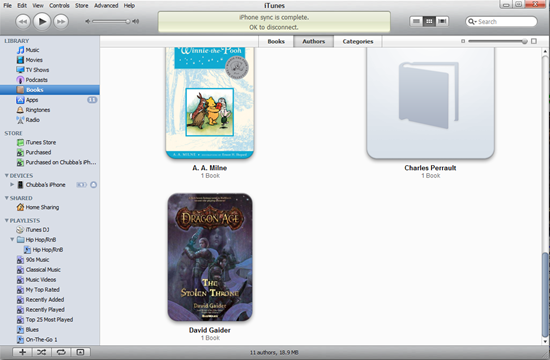550x360 pixels.
Task: Switch to Cover Flow view
Action: [x=442, y=21]
